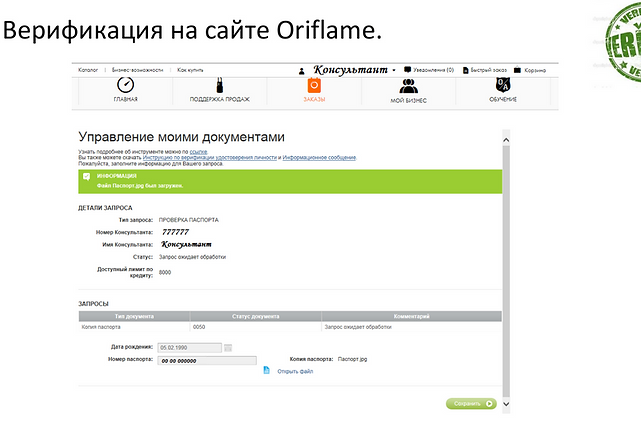Viewport: 641px width, 425px height.
Task: Click the quick order document icon
Action: click(x=465, y=70)
